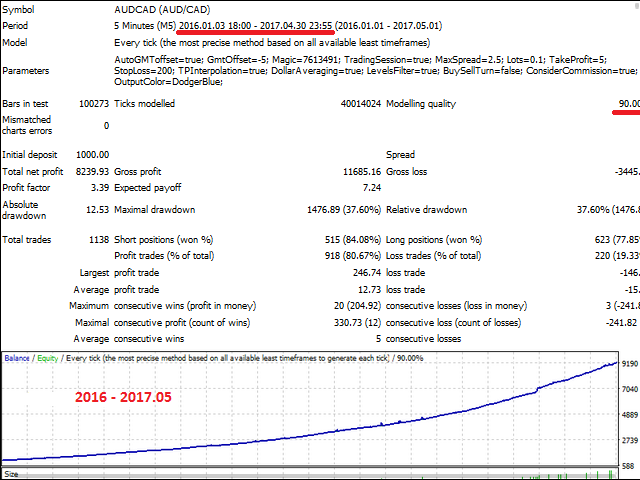Click Short positions value 515 (84.08%)
Image resolution: width=640 pixels, height=480 pixels.
click(353, 240)
